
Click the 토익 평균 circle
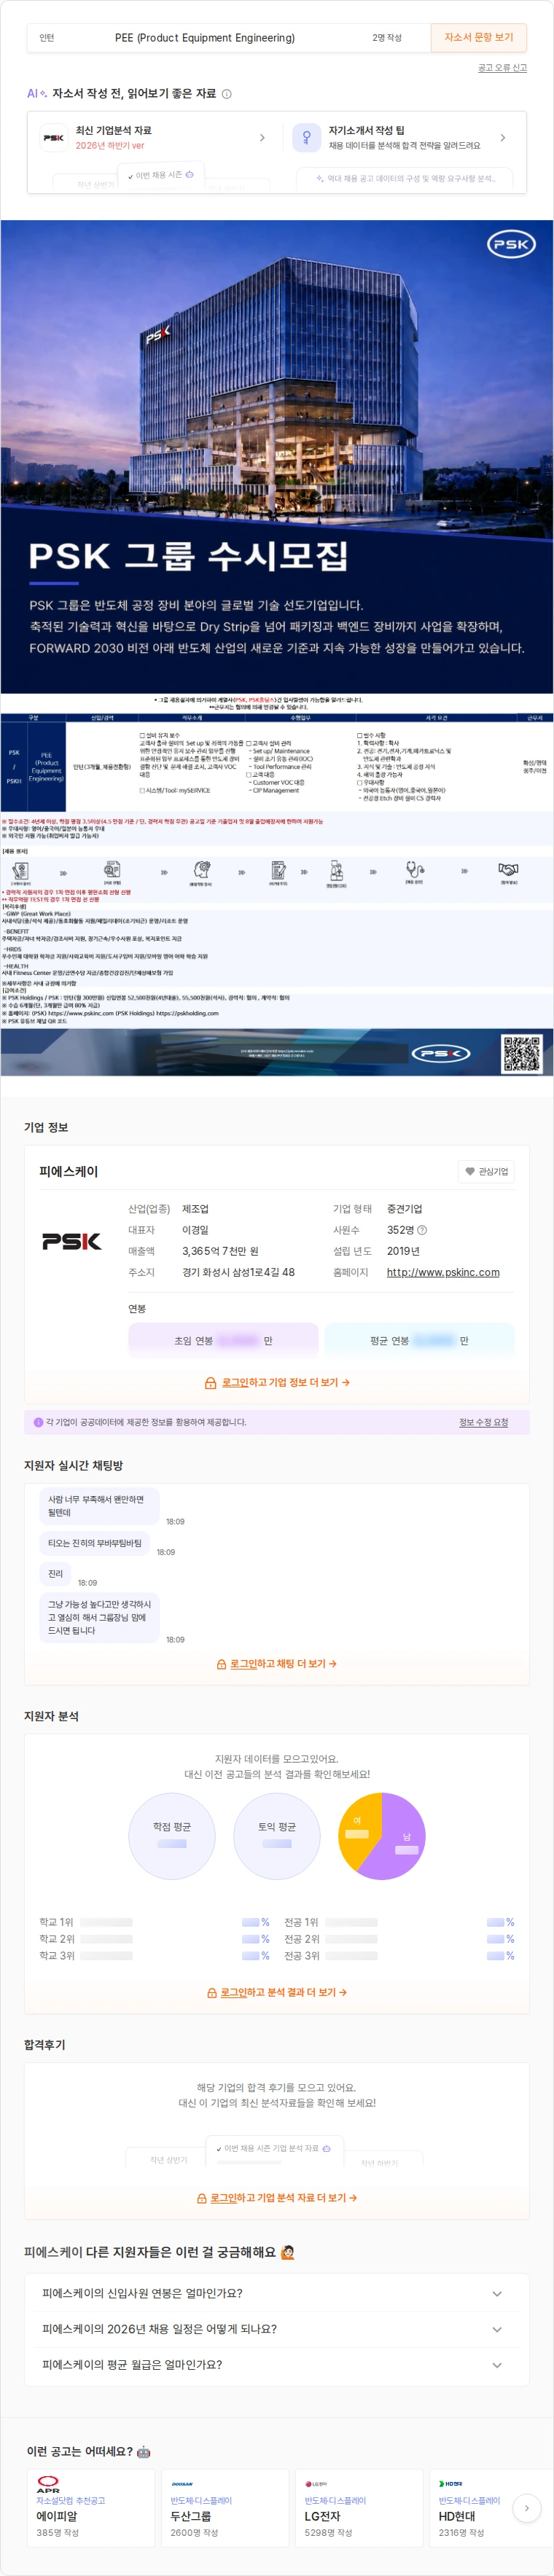point(277,1836)
